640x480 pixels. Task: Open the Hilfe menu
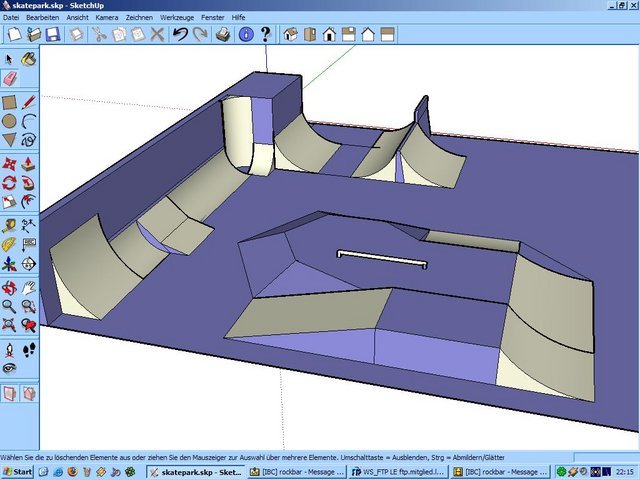pos(238,18)
